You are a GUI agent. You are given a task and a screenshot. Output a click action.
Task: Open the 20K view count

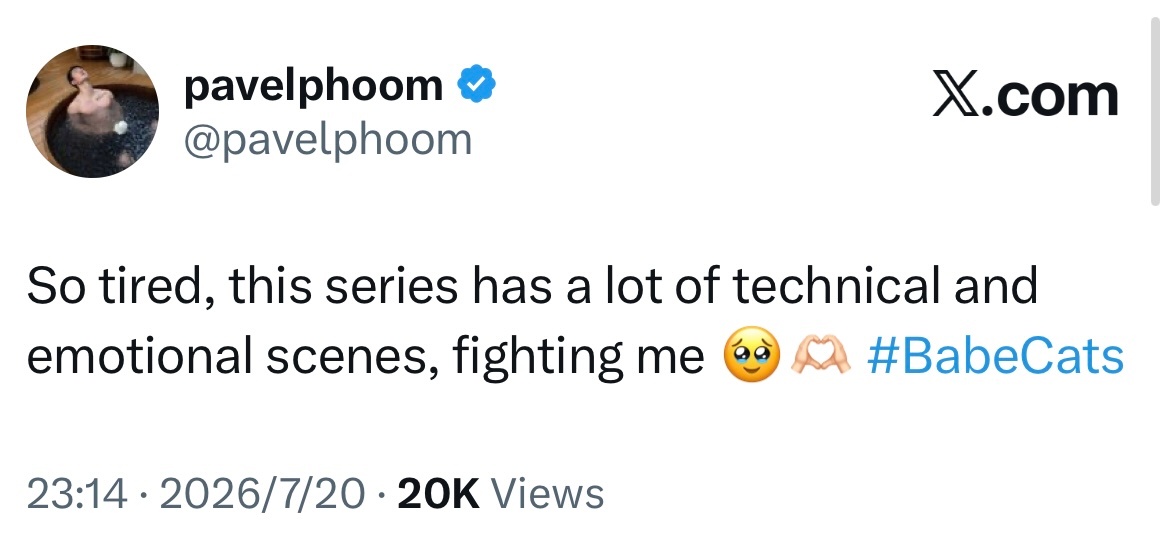[x=439, y=493]
